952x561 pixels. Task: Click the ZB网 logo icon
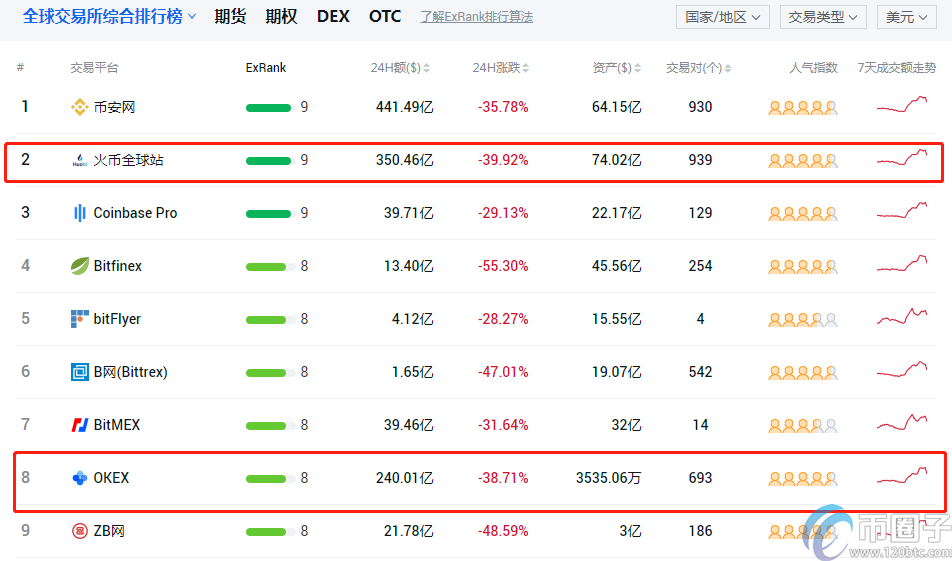(x=80, y=531)
